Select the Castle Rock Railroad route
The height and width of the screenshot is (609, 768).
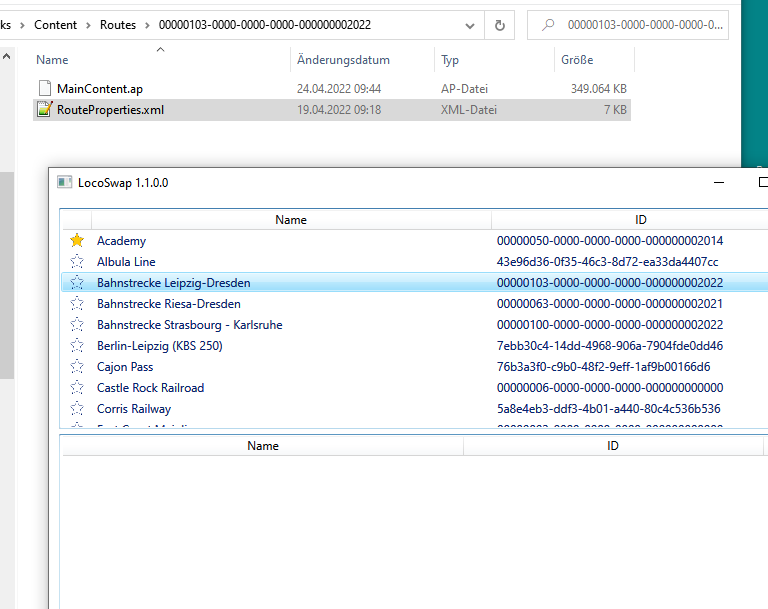(x=415, y=388)
